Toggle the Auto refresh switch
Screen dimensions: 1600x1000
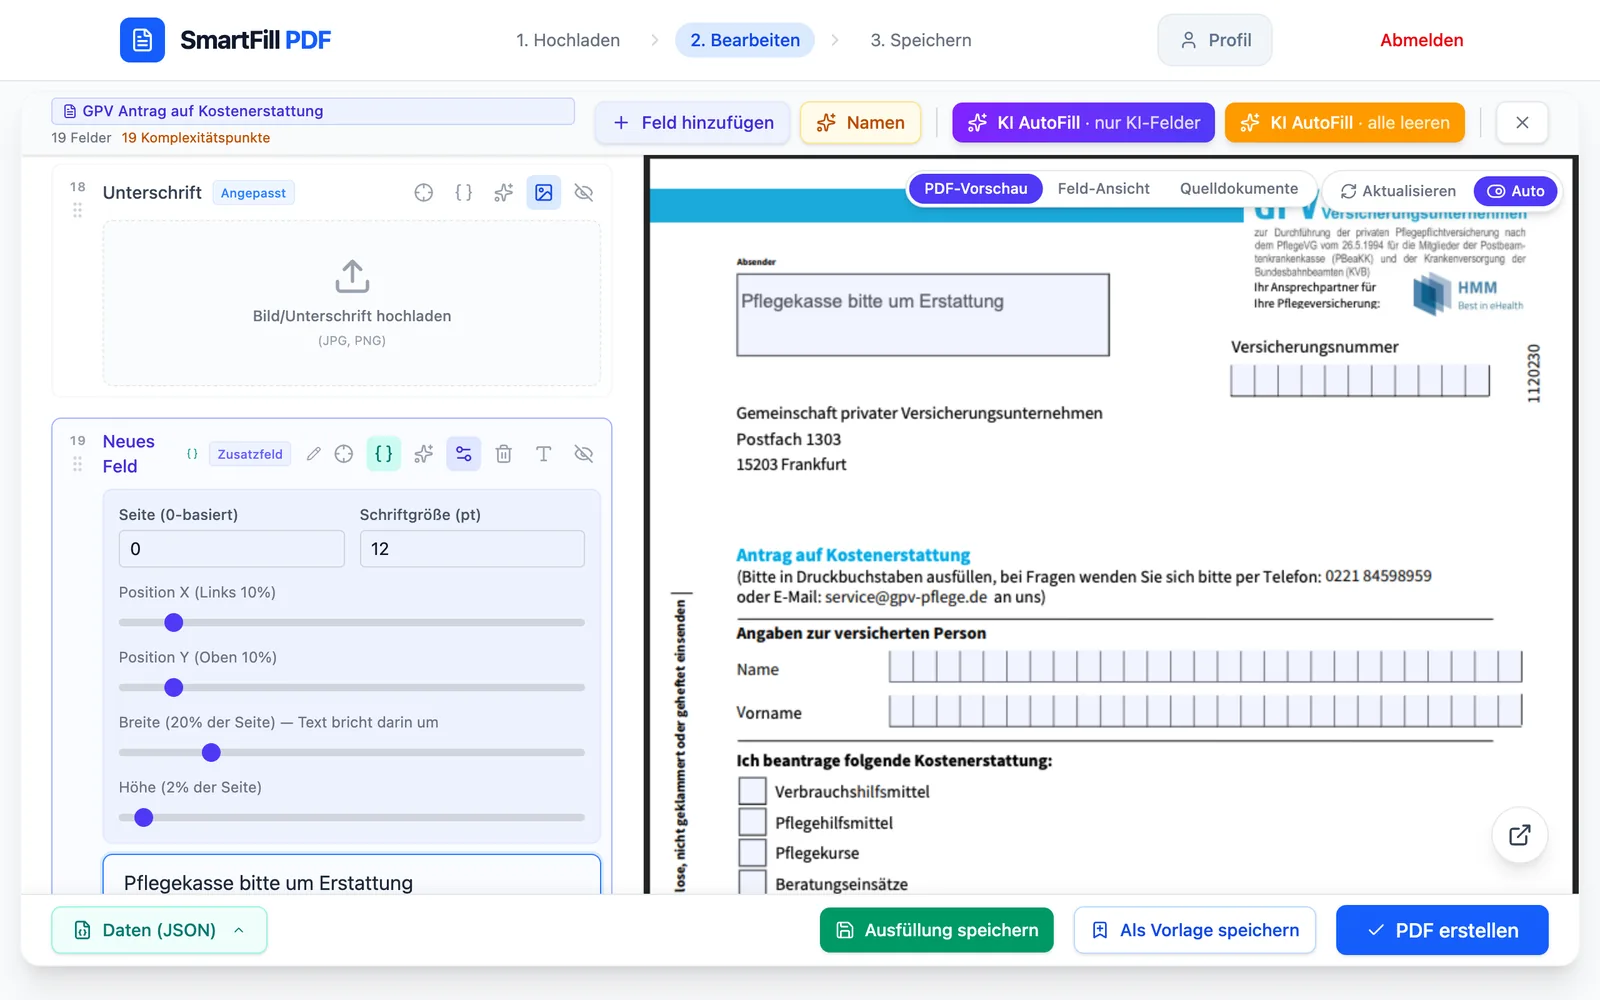point(1515,191)
